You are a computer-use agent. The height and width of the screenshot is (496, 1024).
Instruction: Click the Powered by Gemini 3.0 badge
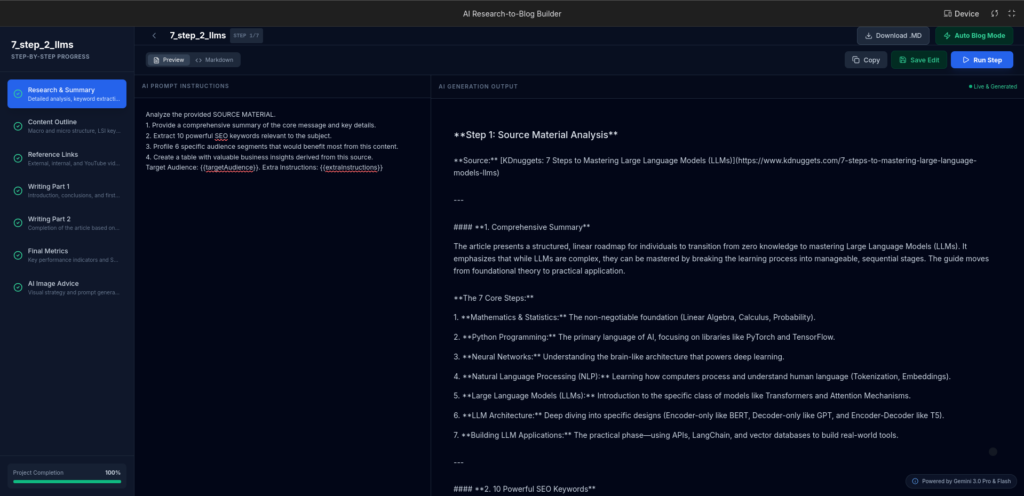[x=960, y=481]
